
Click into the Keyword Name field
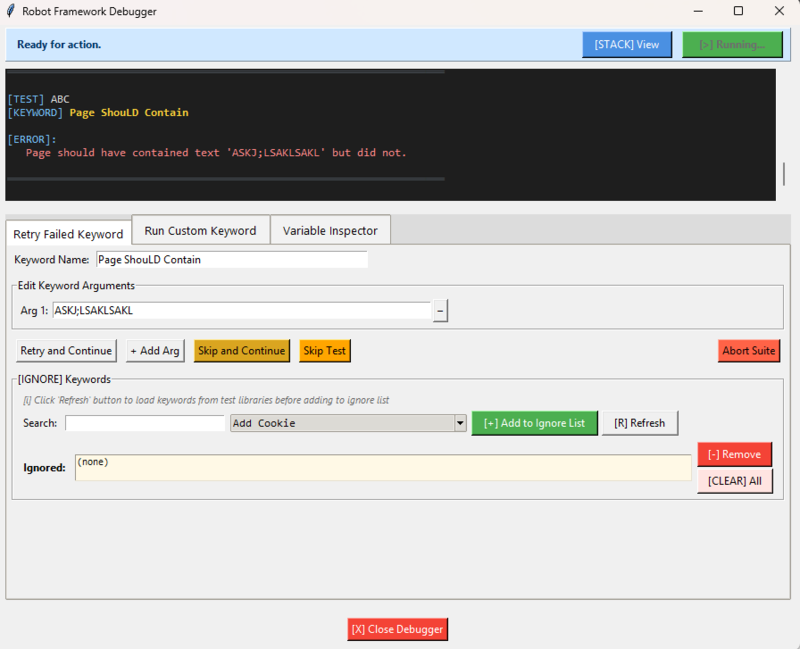pos(232,259)
